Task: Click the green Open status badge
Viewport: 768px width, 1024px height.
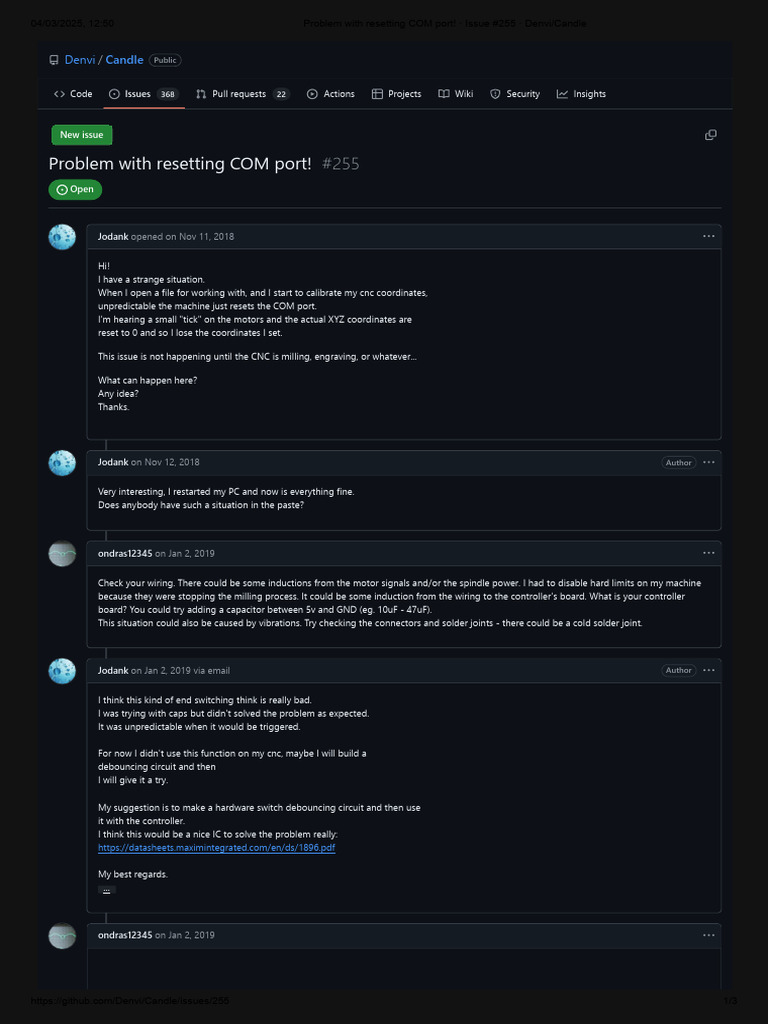Action: (75, 189)
